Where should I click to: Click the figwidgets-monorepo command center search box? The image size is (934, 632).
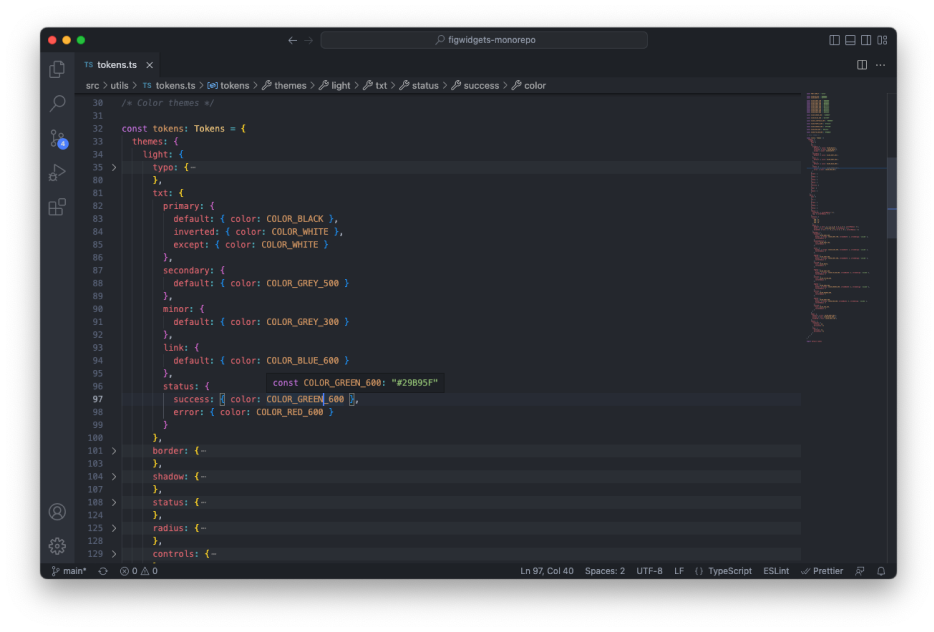point(484,40)
